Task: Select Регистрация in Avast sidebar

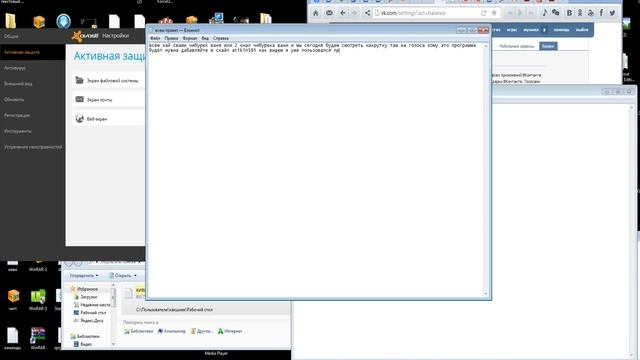Action: coord(32,116)
